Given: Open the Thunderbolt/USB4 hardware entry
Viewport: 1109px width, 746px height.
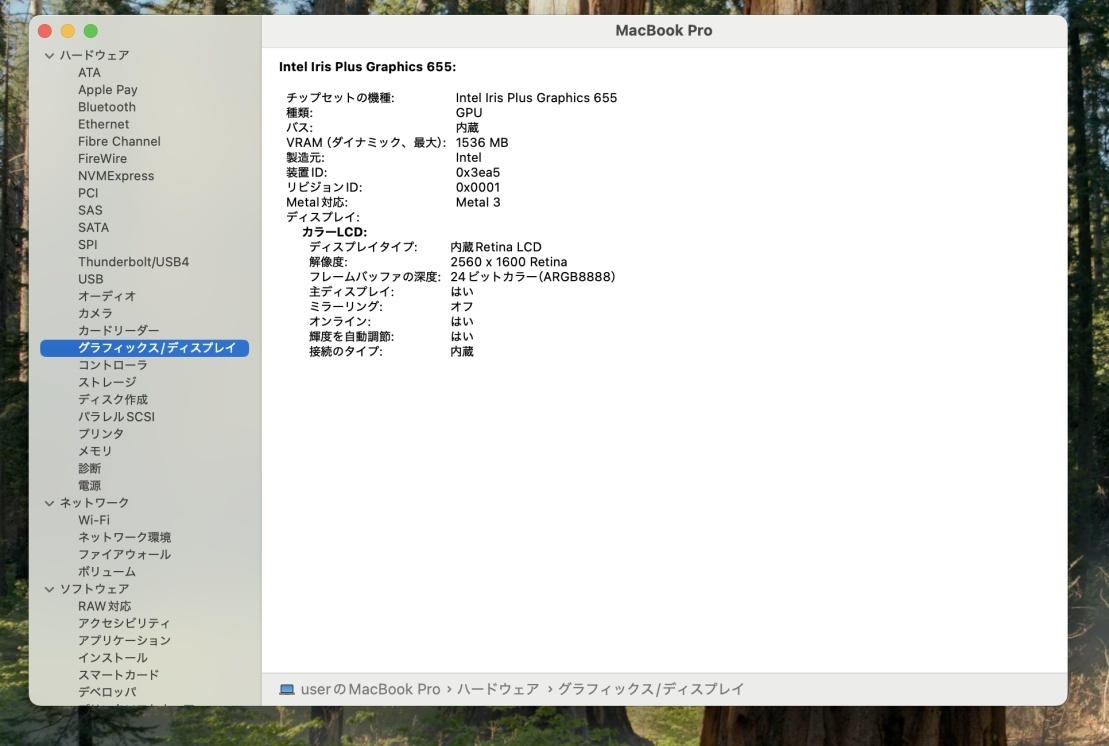Looking at the screenshot, I should (x=133, y=262).
